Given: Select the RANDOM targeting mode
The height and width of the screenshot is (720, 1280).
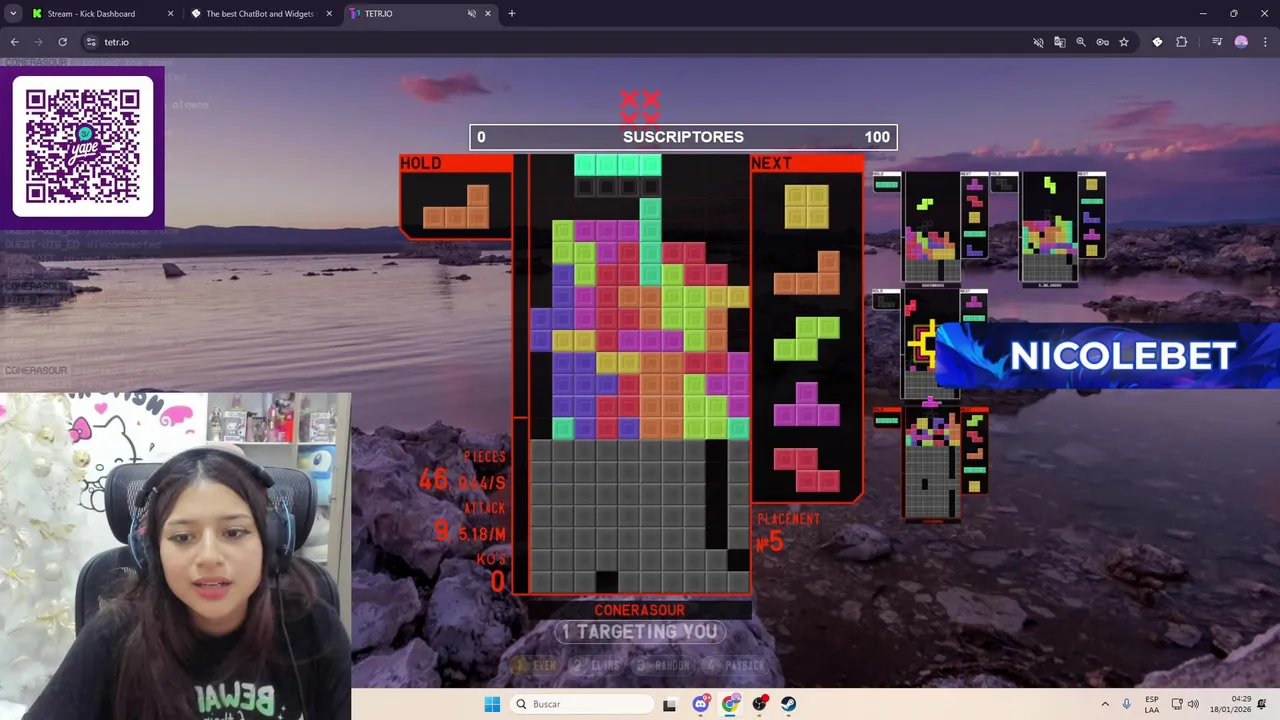Looking at the screenshot, I should [x=664, y=665].
